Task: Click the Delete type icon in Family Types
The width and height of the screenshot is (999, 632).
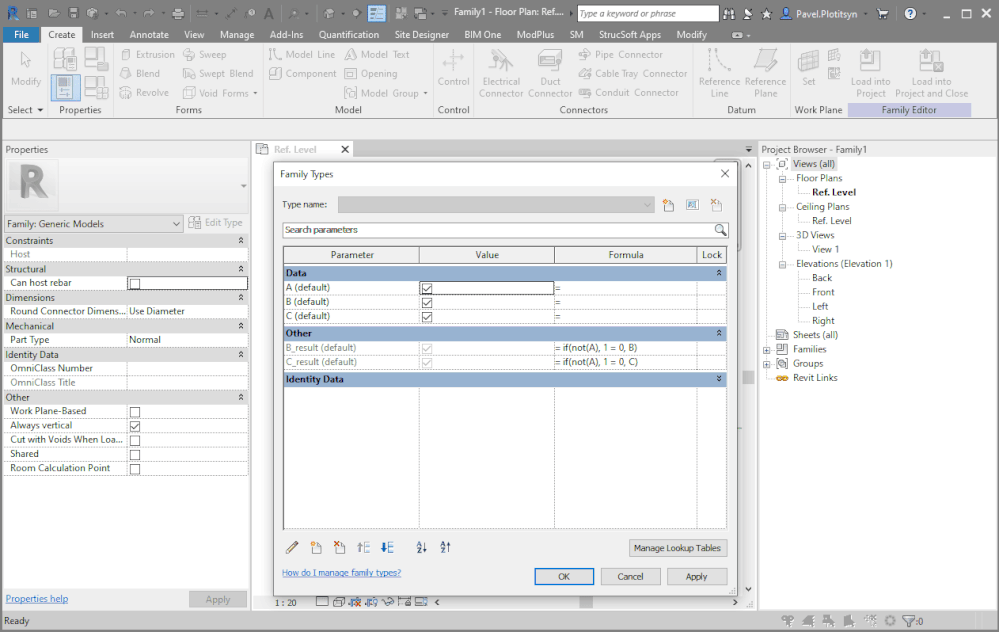Action: click(x=717, y=205)
